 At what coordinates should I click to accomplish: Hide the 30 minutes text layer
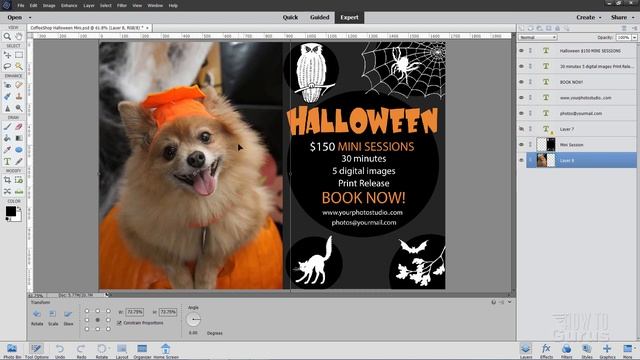[x=521, y=66]
